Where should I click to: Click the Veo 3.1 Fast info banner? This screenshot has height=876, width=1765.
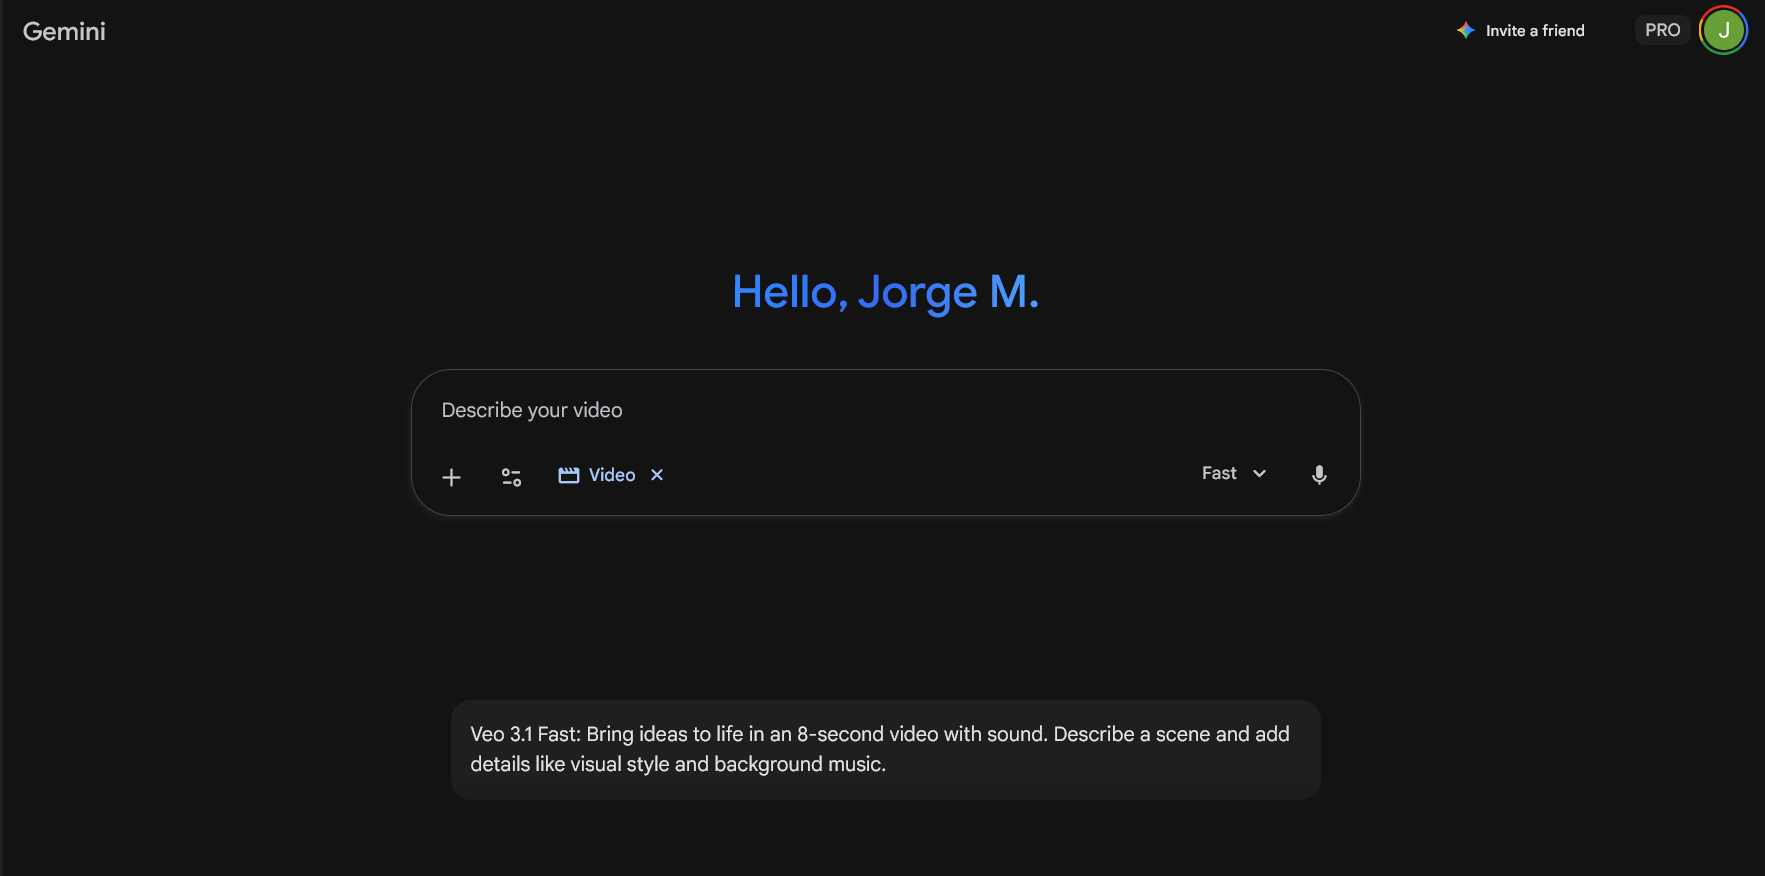(885, 749)
